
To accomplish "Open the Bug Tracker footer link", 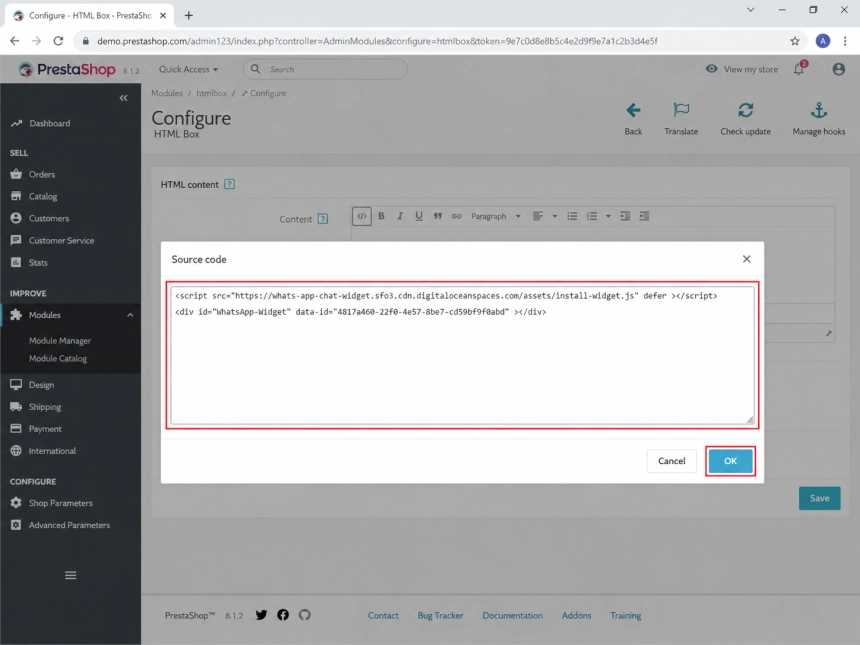I will 440,615.
